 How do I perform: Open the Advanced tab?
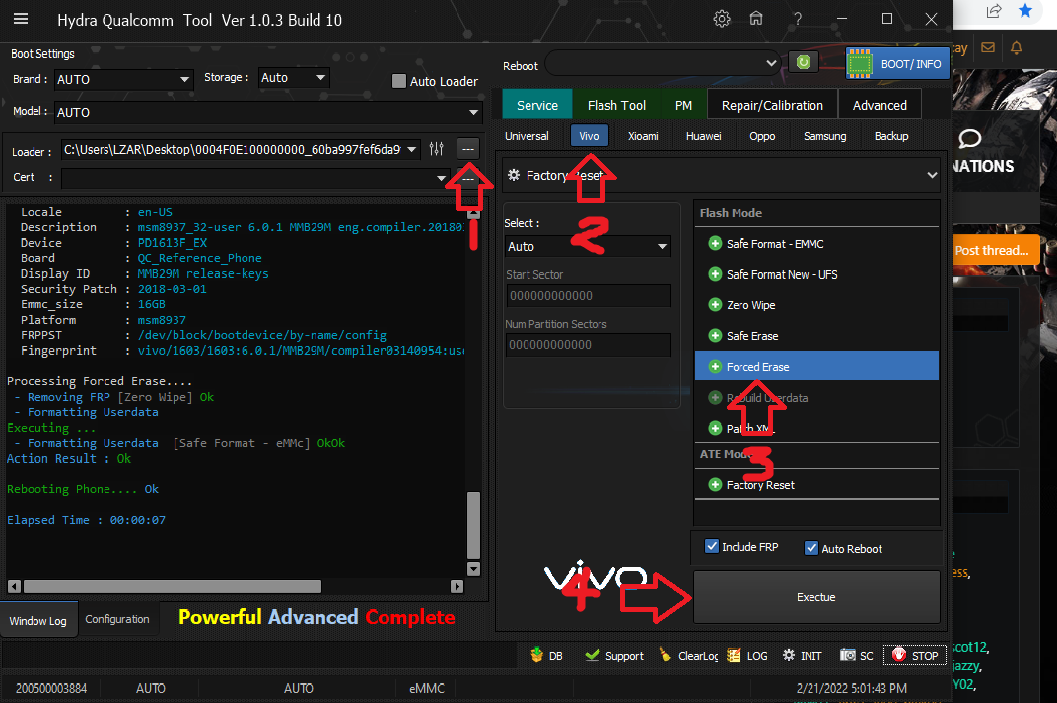click(x=880, y=105)
